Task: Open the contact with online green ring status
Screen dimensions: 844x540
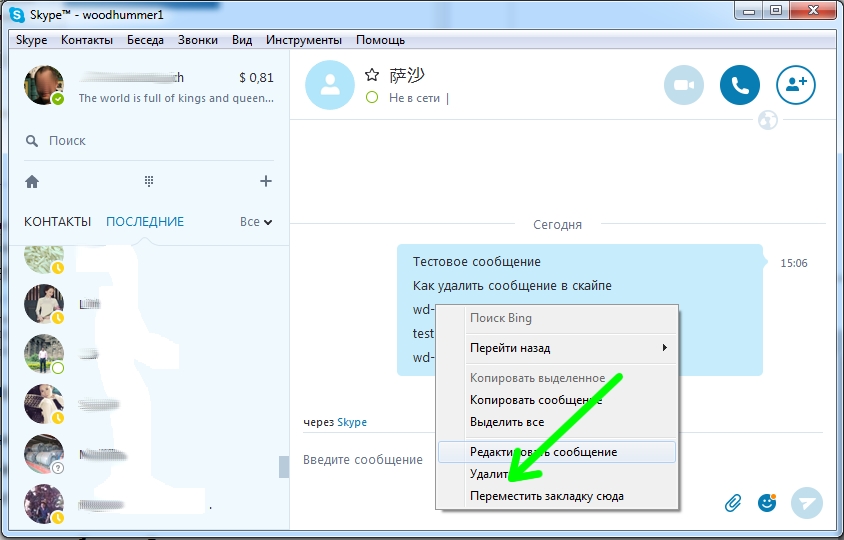Action: (44, 354)
